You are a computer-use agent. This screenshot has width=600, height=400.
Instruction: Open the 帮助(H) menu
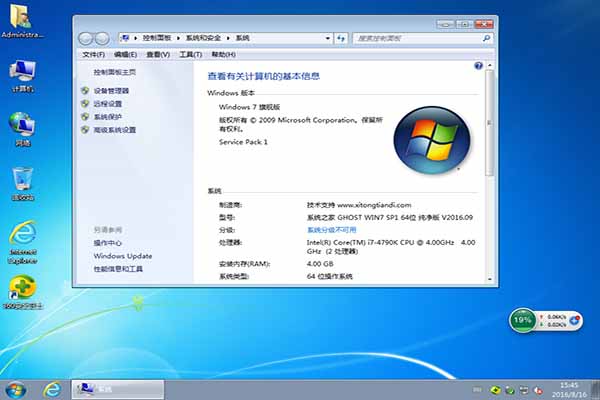pos(223,54)
